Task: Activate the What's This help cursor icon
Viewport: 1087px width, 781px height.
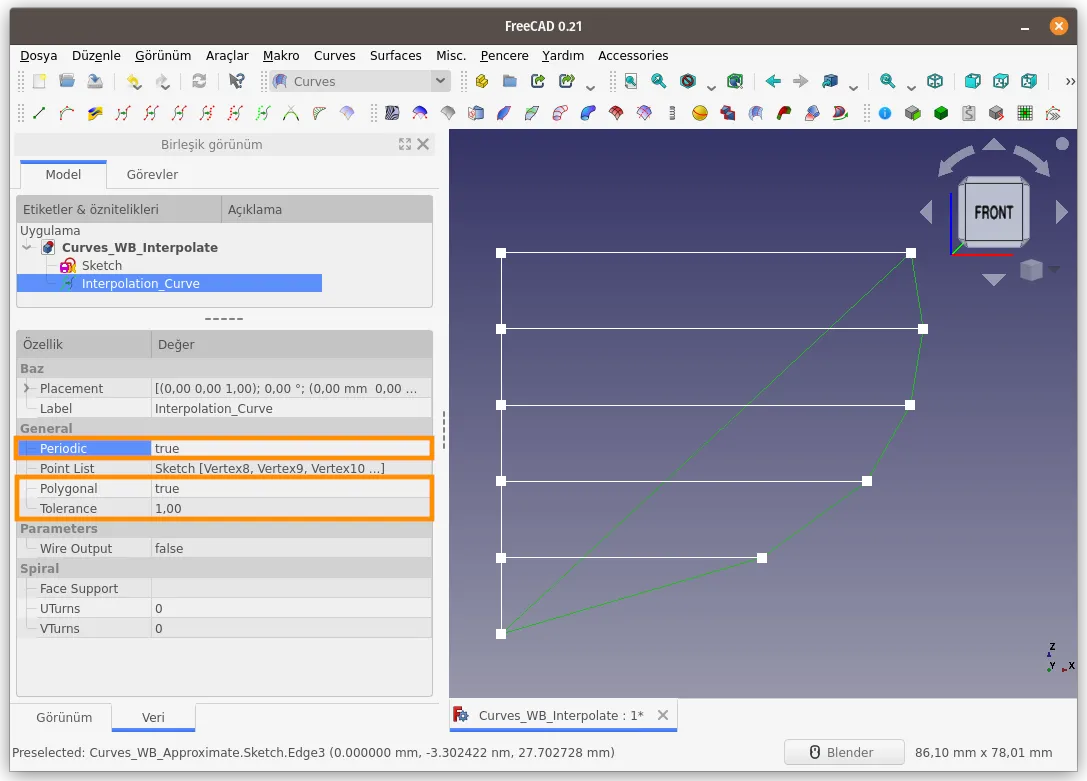Action: (x=236, y=81)
